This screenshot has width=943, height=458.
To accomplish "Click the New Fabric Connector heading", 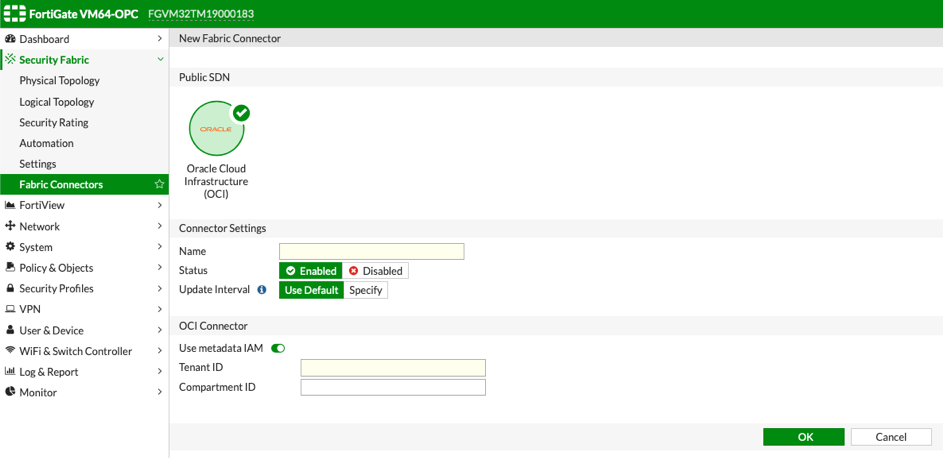I will pyautogui.click(x=230, y=38).
